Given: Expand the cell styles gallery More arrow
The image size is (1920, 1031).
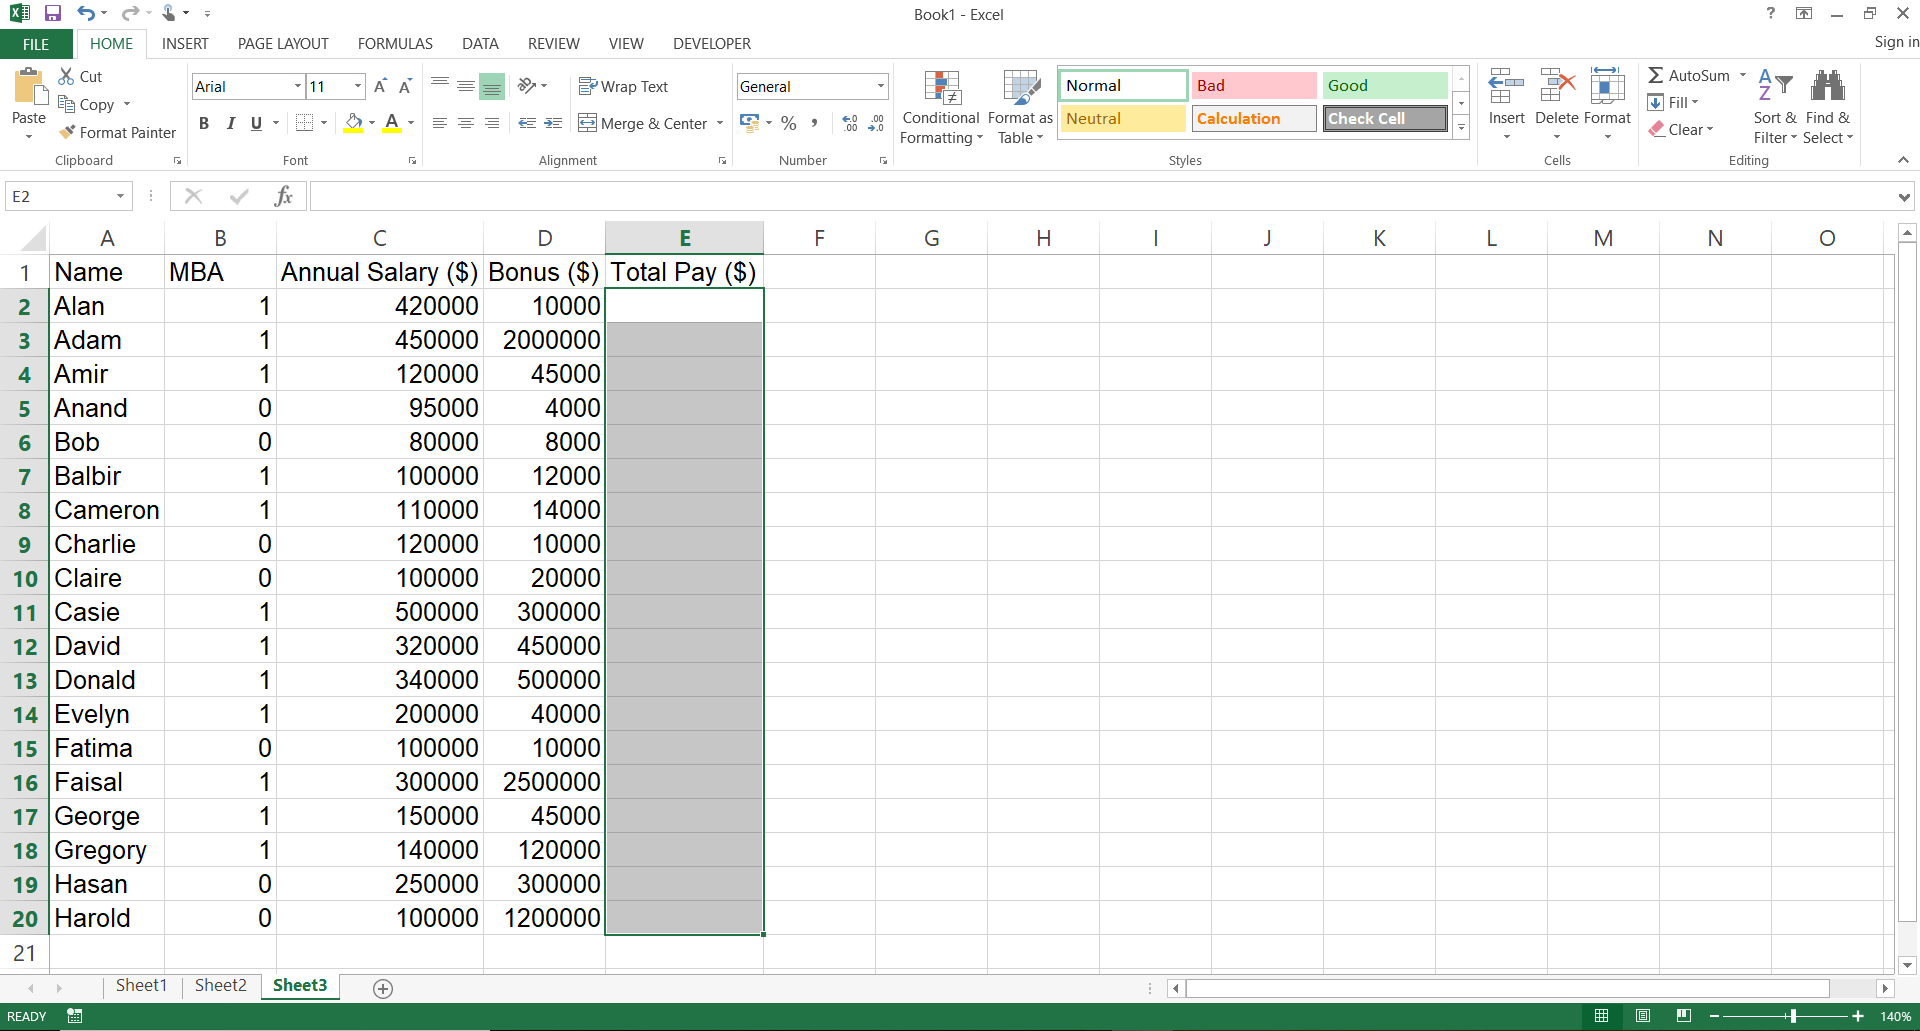Looking at the screenshot, I should point(1461,127).
